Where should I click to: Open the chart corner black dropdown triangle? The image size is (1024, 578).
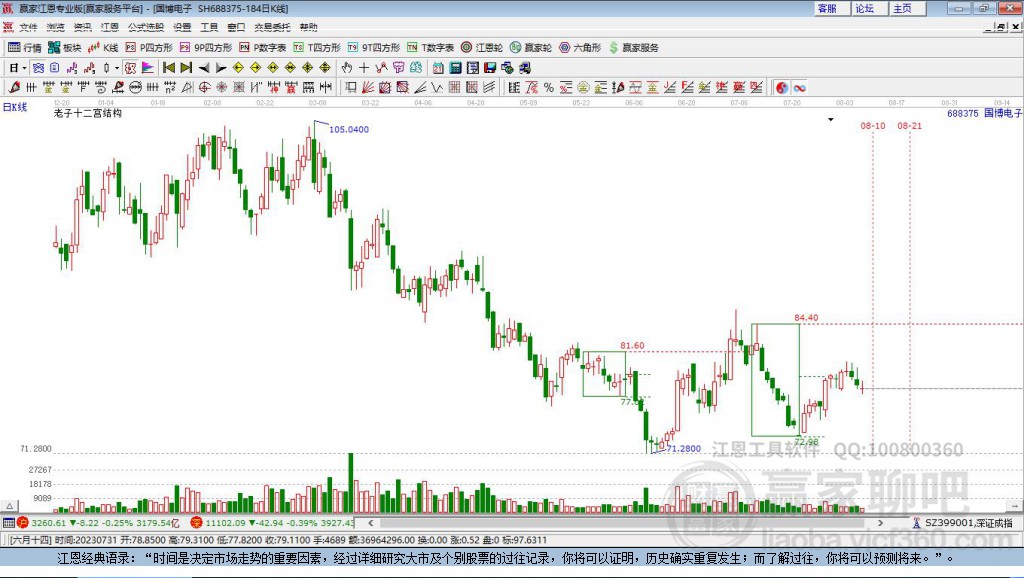pos(831,120)
